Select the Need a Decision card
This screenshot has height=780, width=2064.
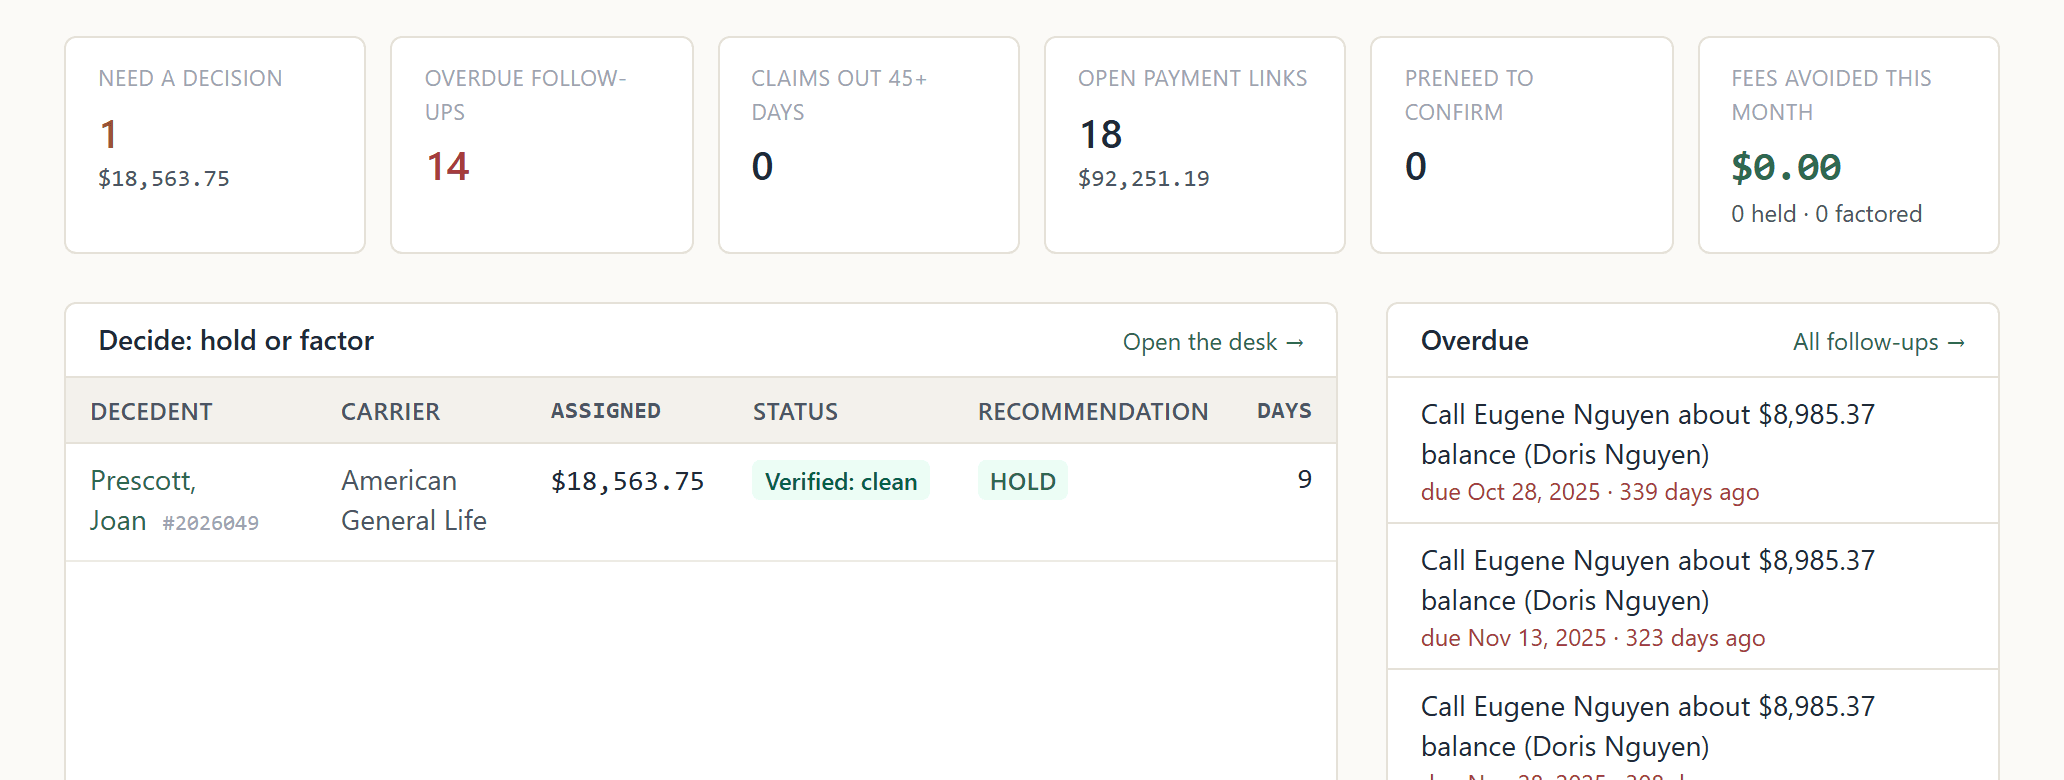click(215, 145)
